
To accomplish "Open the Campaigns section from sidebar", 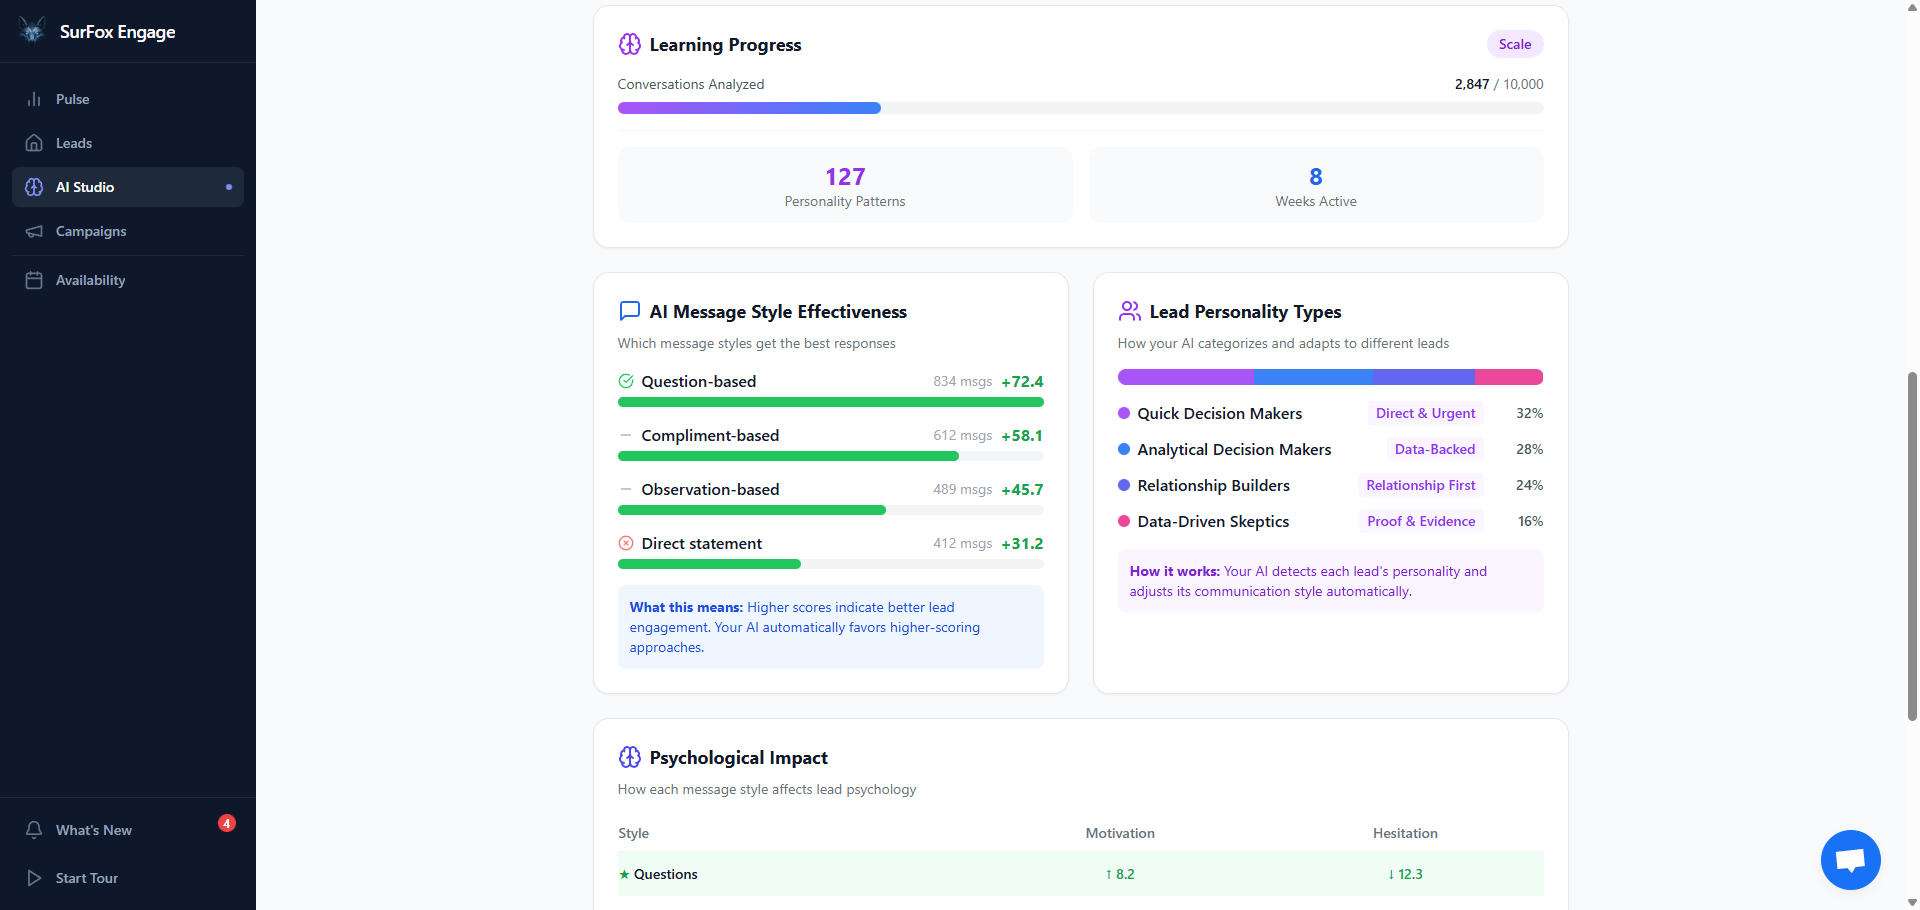I will tap(90, 231).
